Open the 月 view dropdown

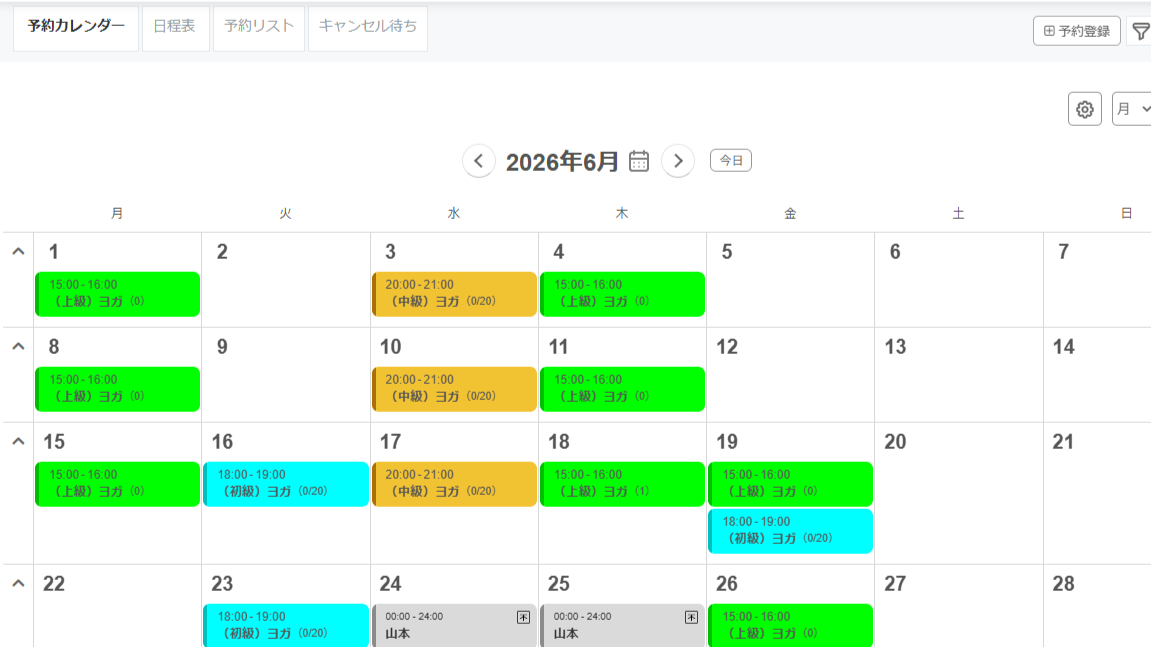pyautogui.click(x=1131, y=109)
